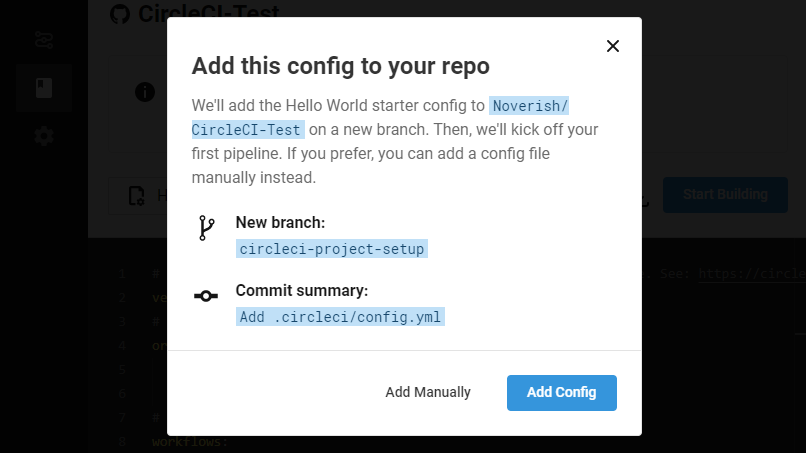Click the config file icon

[136, 195]
